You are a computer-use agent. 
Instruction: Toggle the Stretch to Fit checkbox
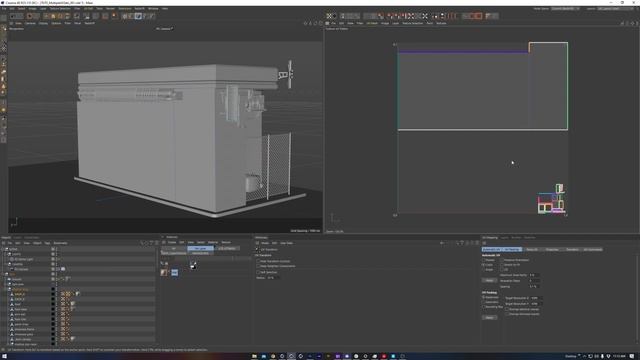point(502,265)
